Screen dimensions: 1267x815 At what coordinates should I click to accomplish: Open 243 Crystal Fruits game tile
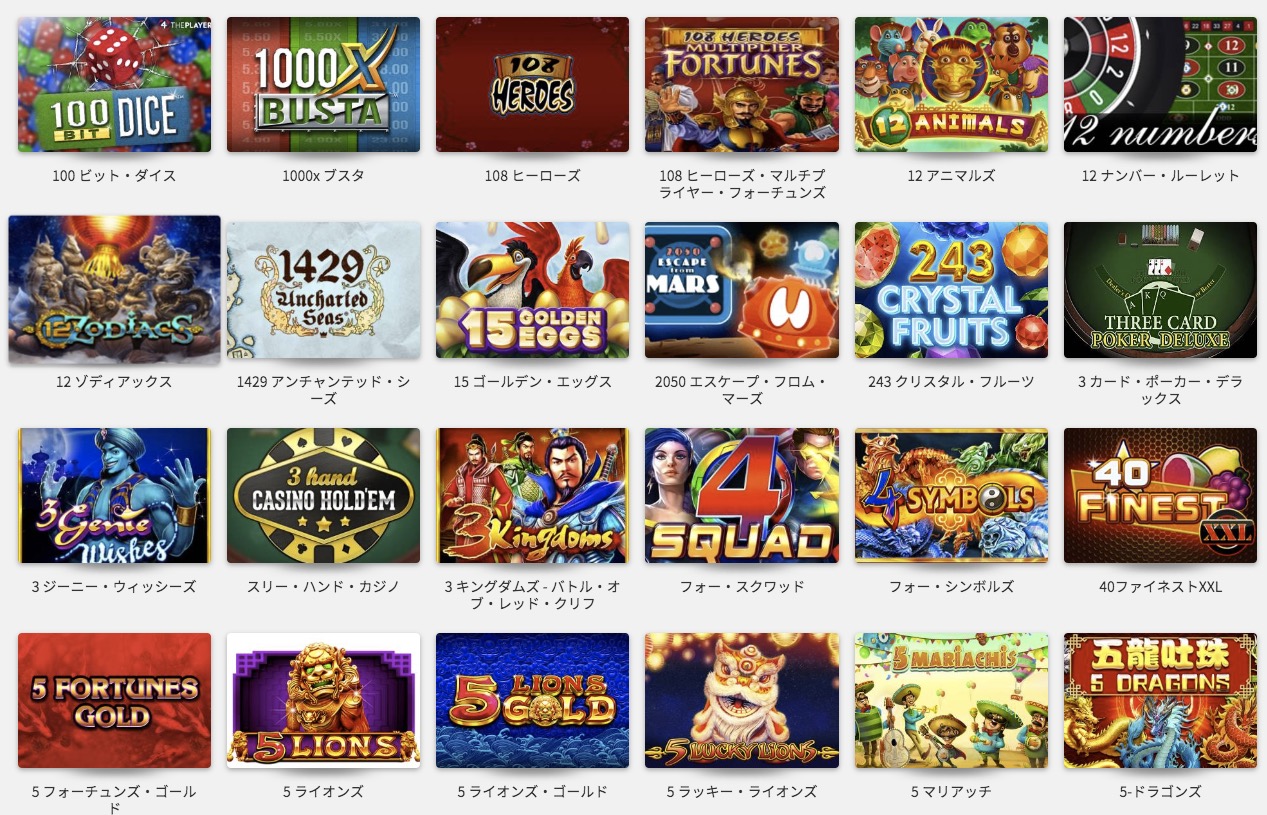951,290
